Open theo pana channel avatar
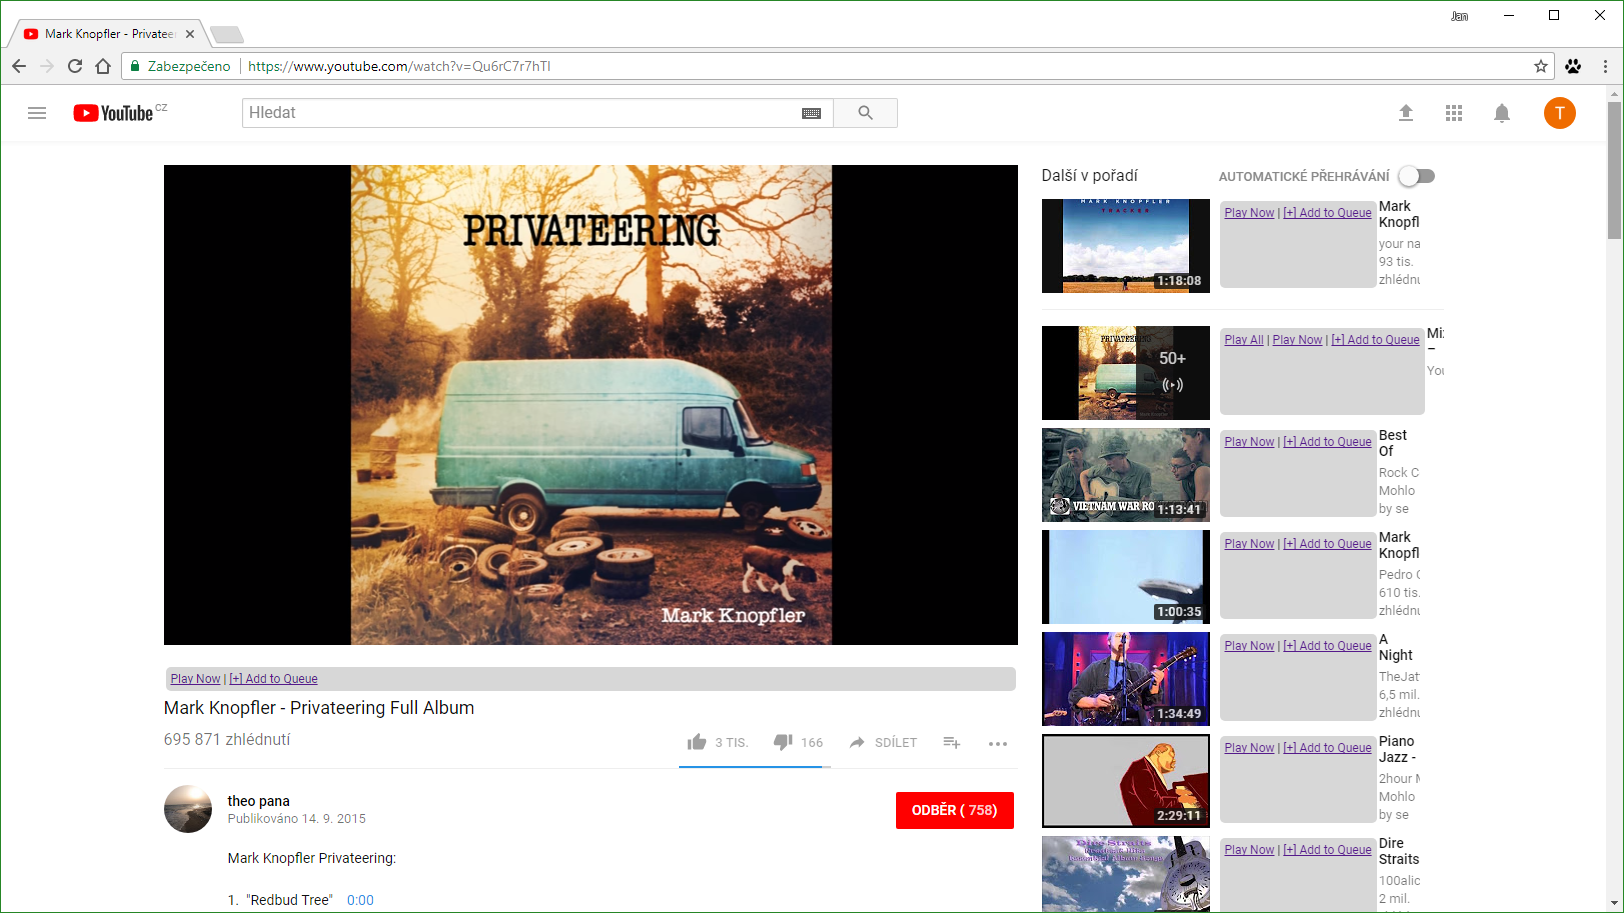Image resolution: width=1624 pixels, height=913 pixels. click(188, 809)
